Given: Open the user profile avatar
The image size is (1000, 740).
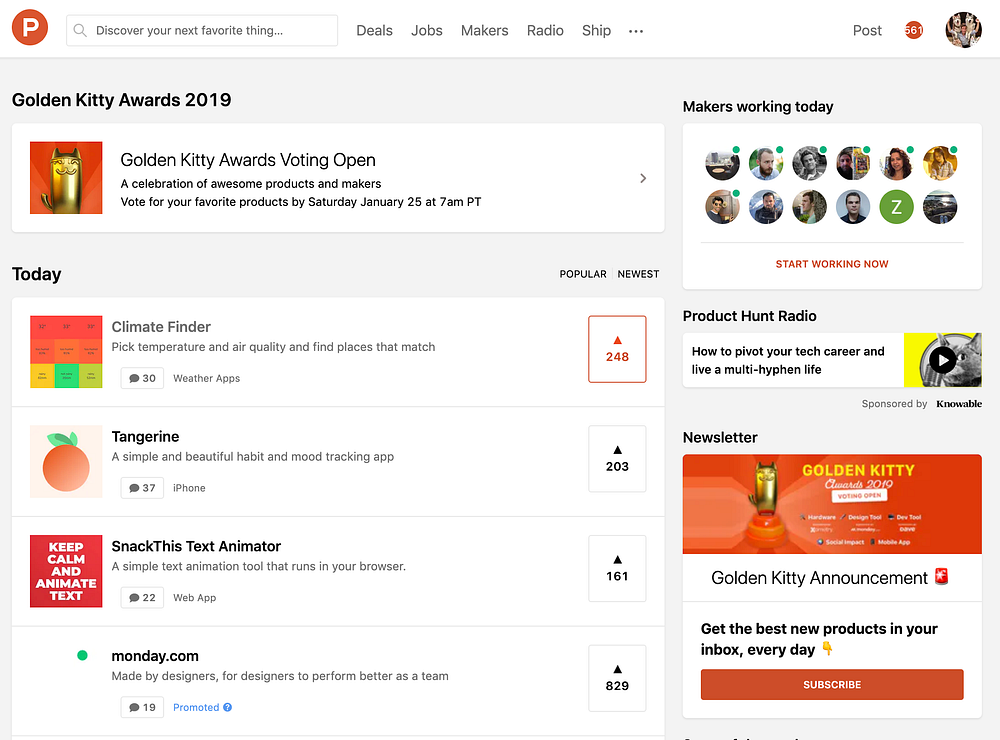Looking at the screenshot, I should (x=963, y=30).
